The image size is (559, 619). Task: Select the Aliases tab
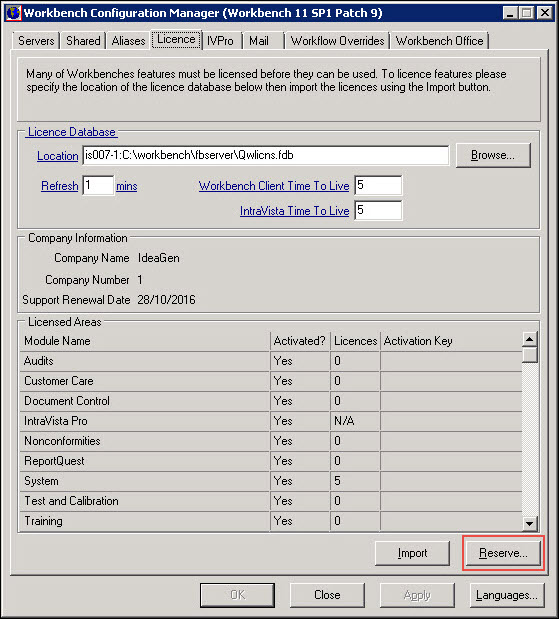128,41
